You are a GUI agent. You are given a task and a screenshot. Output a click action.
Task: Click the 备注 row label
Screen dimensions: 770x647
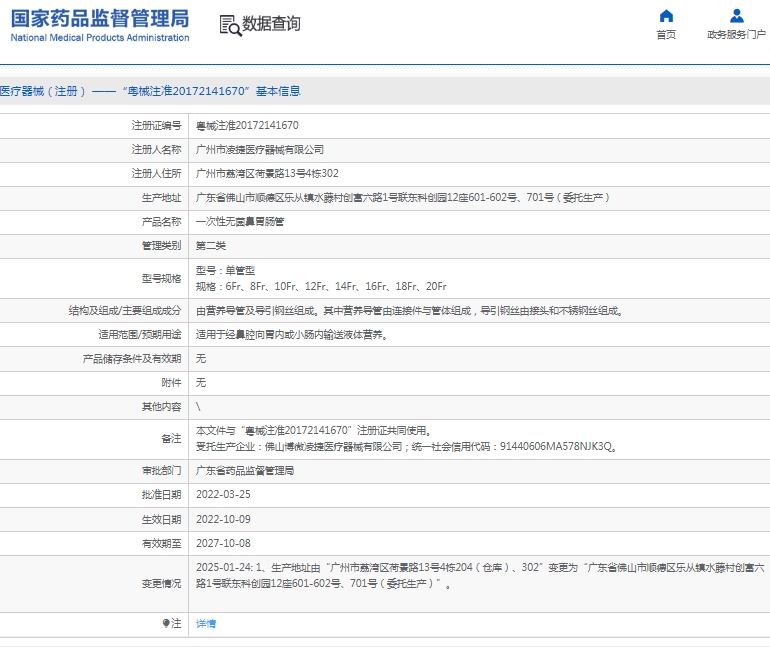(171, 438)
